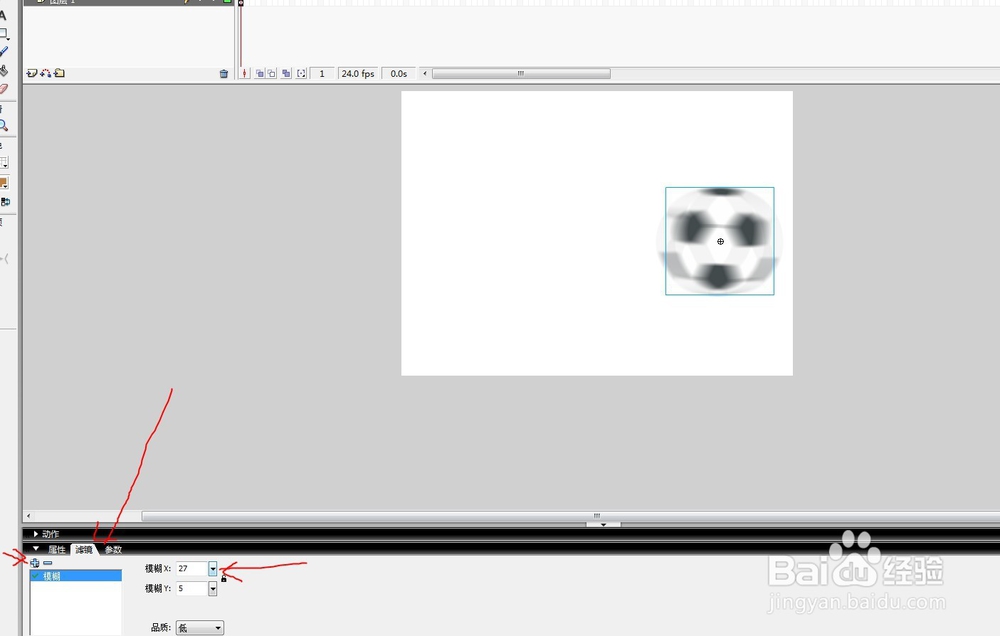Open the stroke style option box
This screenshot has width=1000, height=636.
(4, 162)
